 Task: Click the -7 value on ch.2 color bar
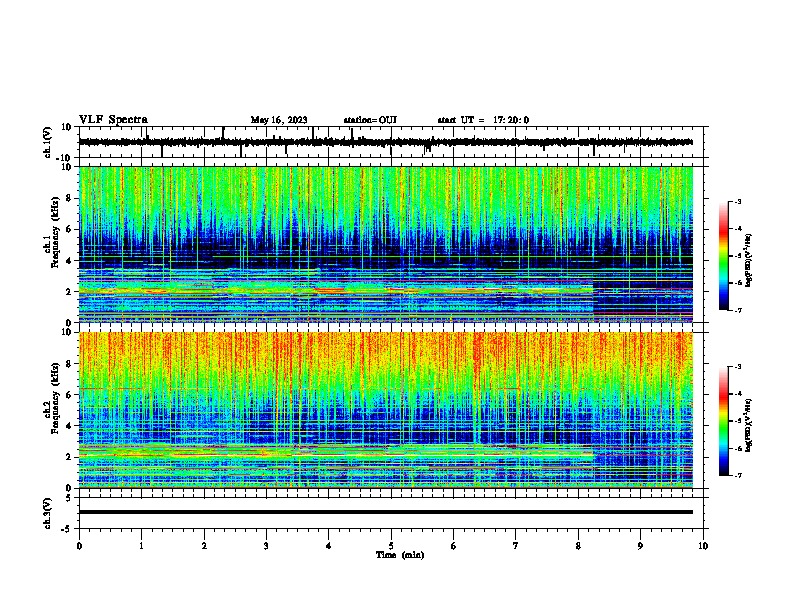click(x=737, y=475)
